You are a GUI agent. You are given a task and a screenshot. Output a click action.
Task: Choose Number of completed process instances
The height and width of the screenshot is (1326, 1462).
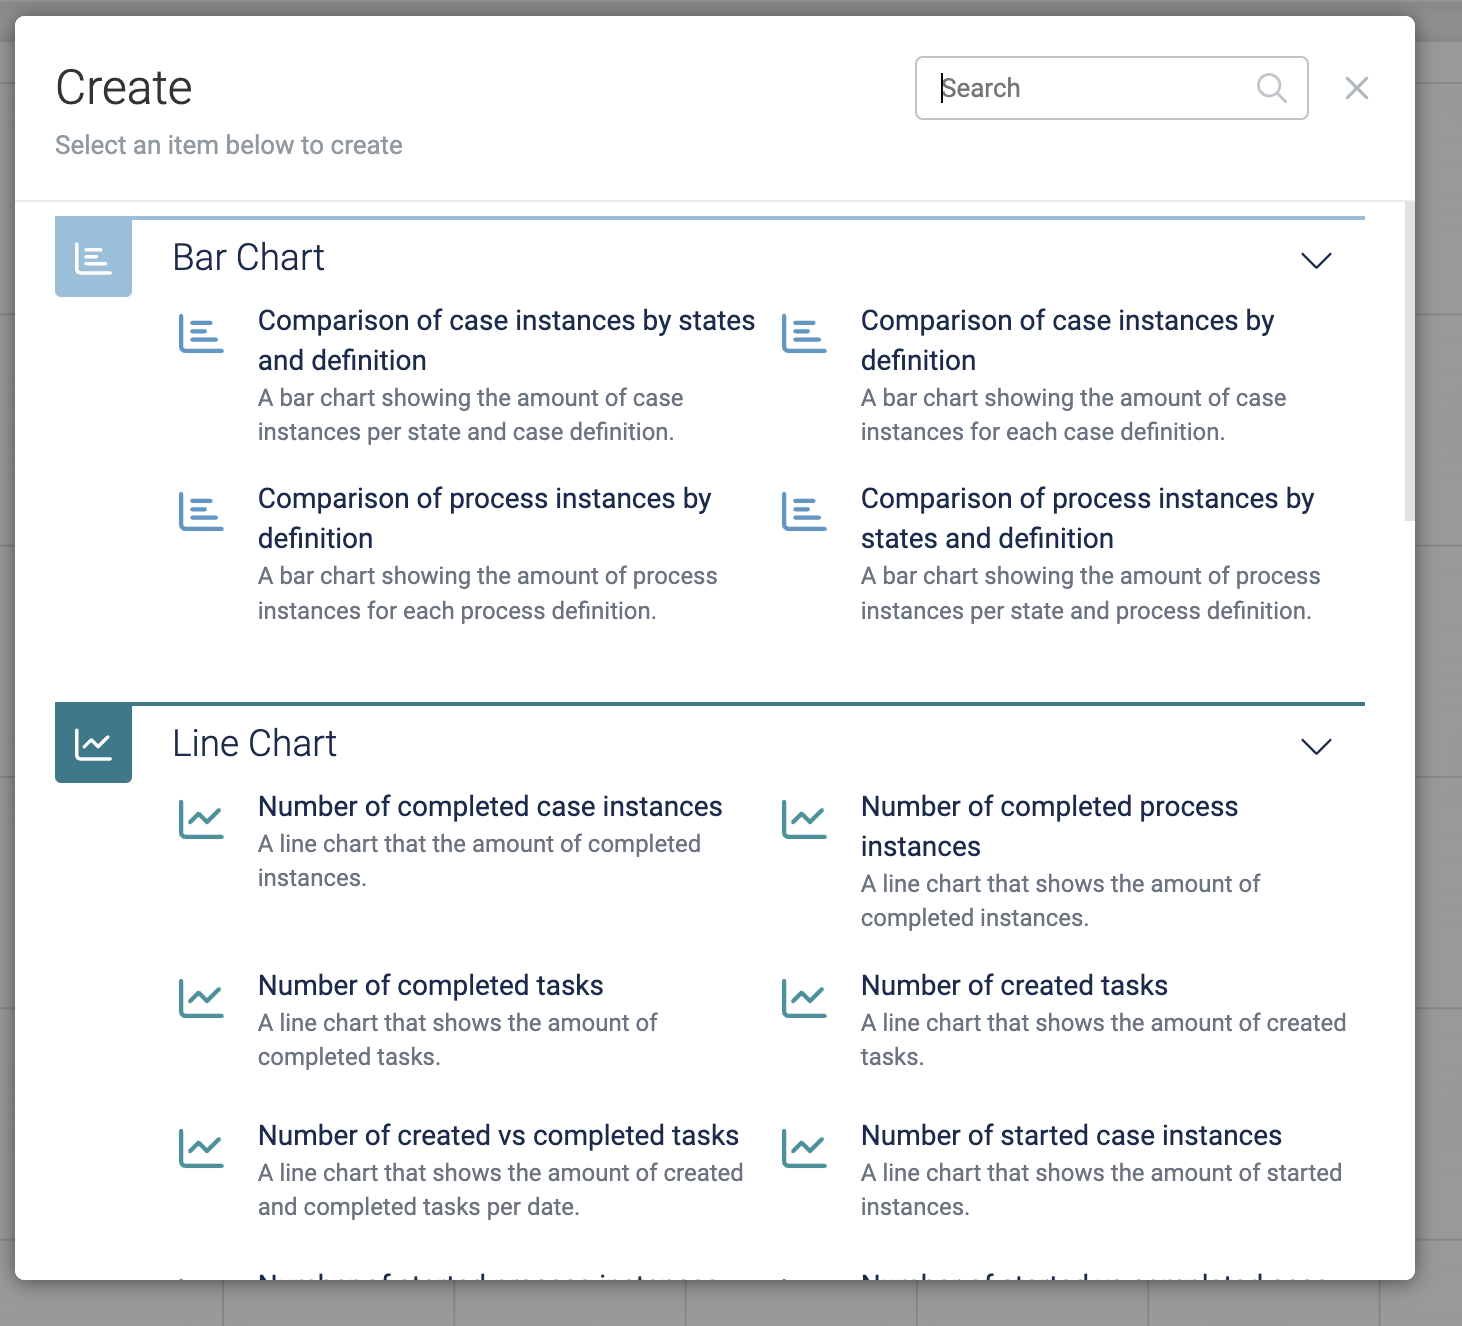[1049, 826]
